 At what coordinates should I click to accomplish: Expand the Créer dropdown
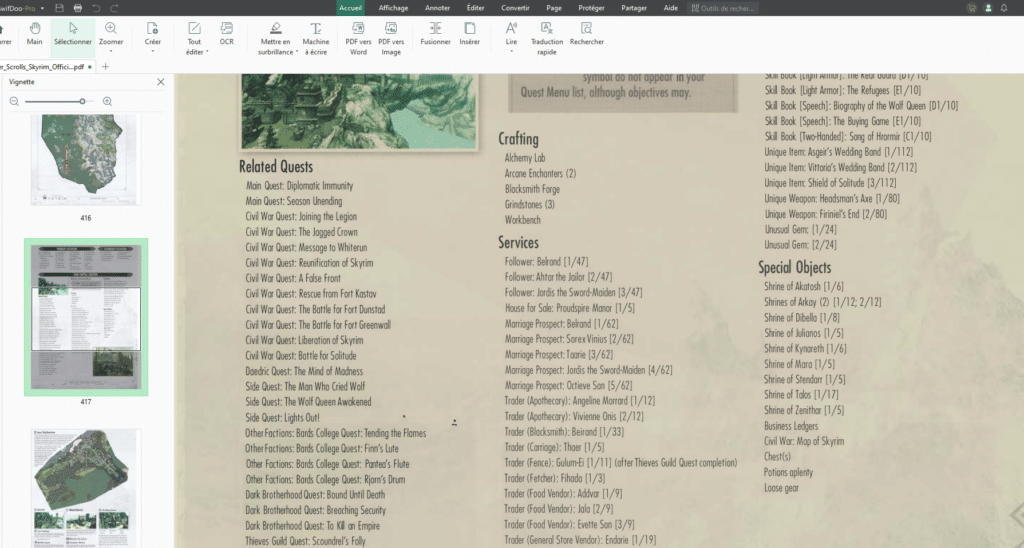[152, 51]
